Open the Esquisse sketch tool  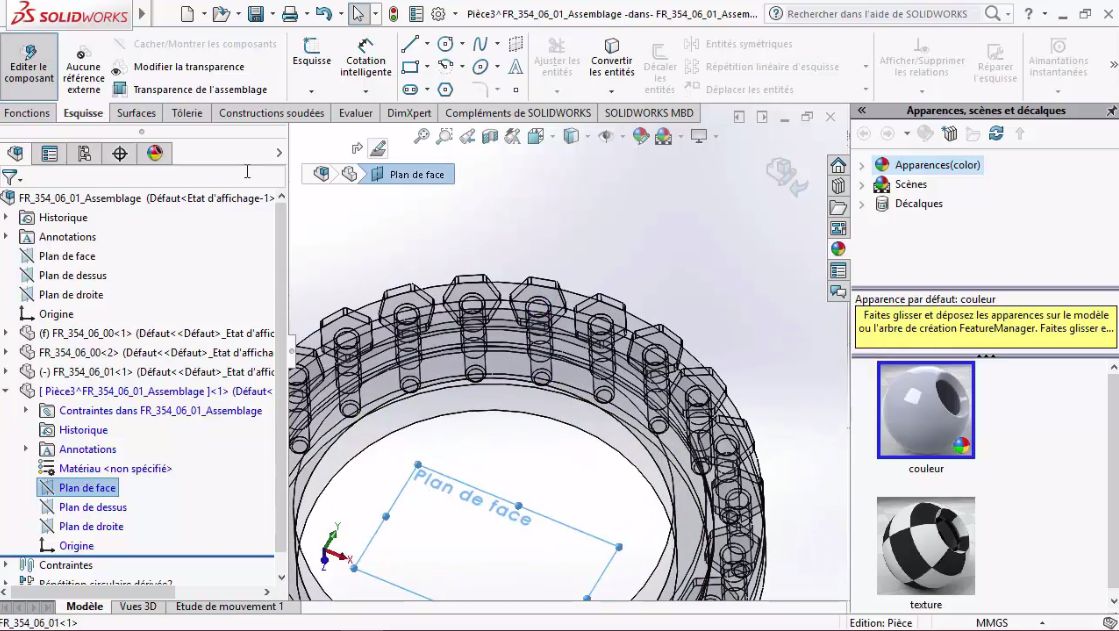[x=312, y=54]
